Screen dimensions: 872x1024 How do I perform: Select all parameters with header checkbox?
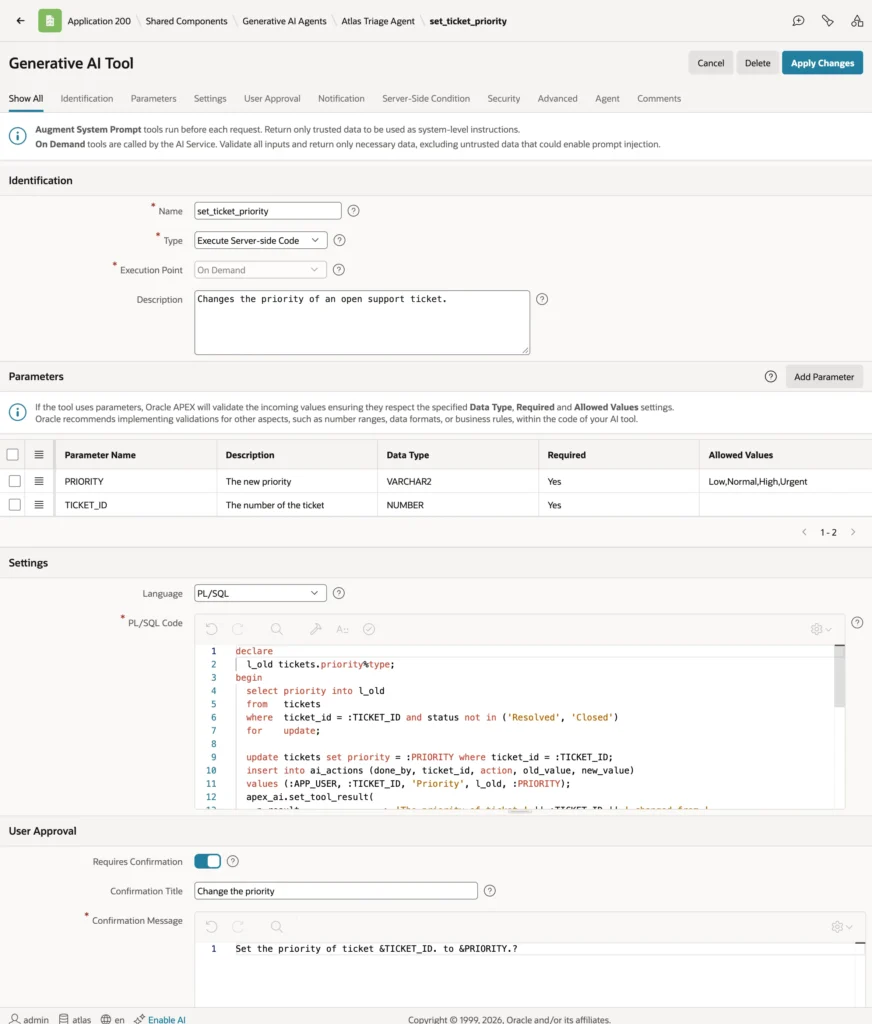click(12, 455)
